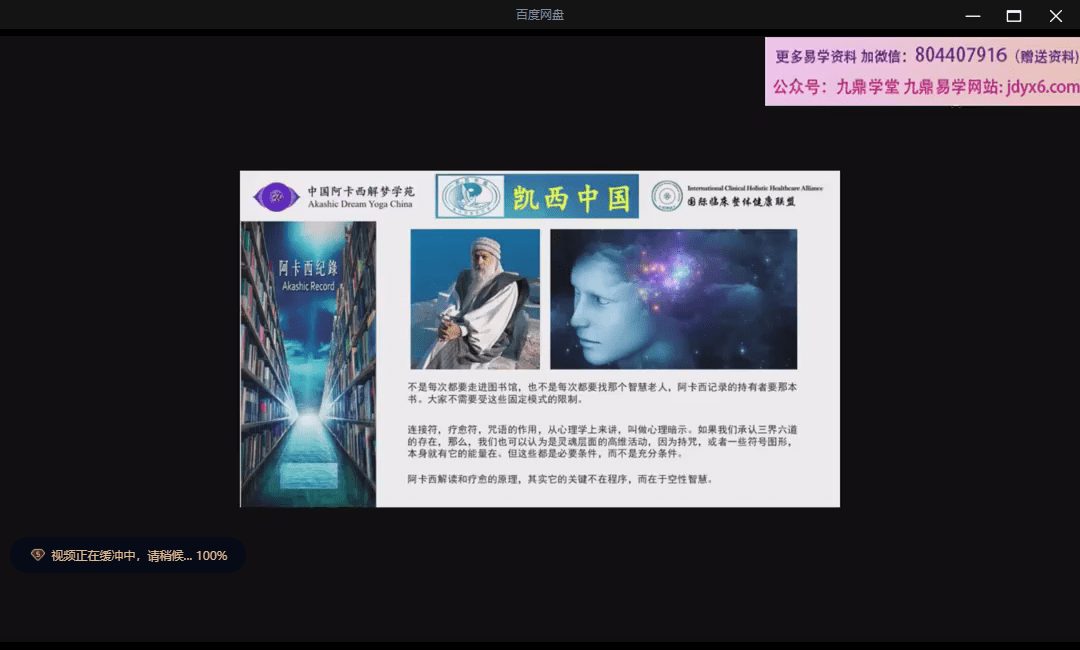Screen dimensions: 1080x650
Task: Click the WeChat number 804407916 in banner
Action: coord(960,55)
